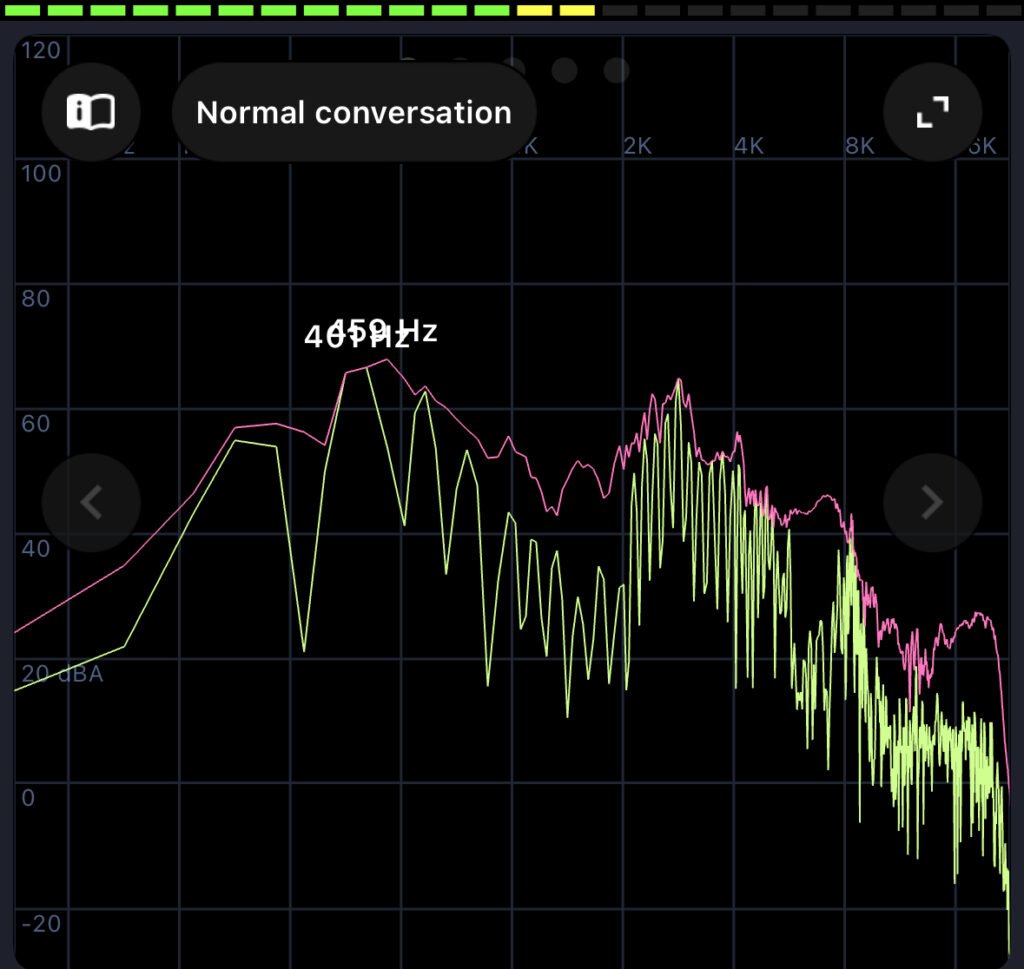Image resolution: width=1024 pixels, height=969 pixels.
Task: Tap the 4K frequency axis label
Action: pyautogui.click(x=748, y=146)
